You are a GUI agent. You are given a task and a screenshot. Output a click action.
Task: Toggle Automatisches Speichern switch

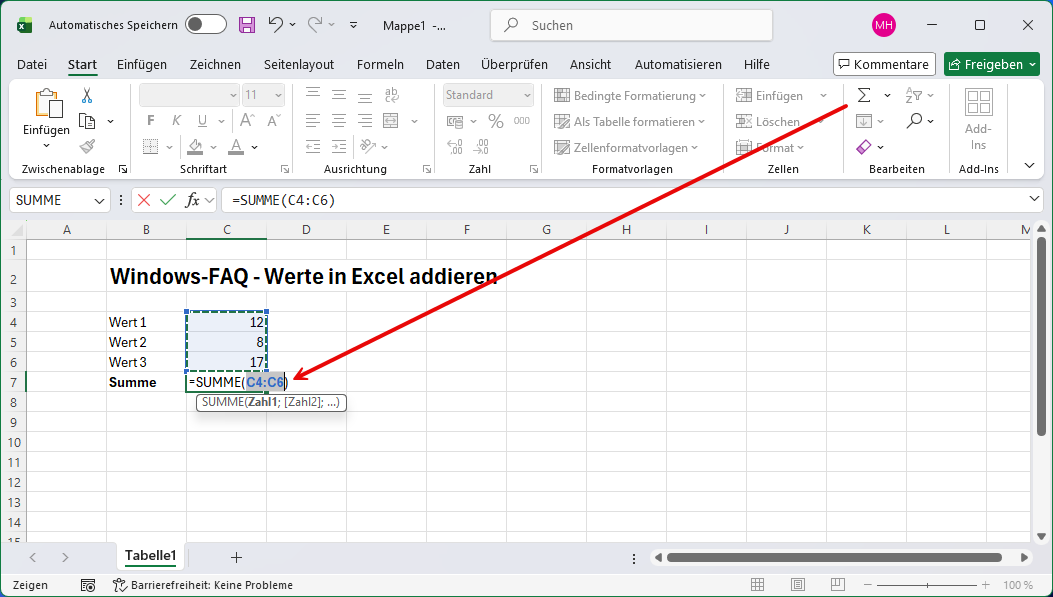(x=205, y=25)
